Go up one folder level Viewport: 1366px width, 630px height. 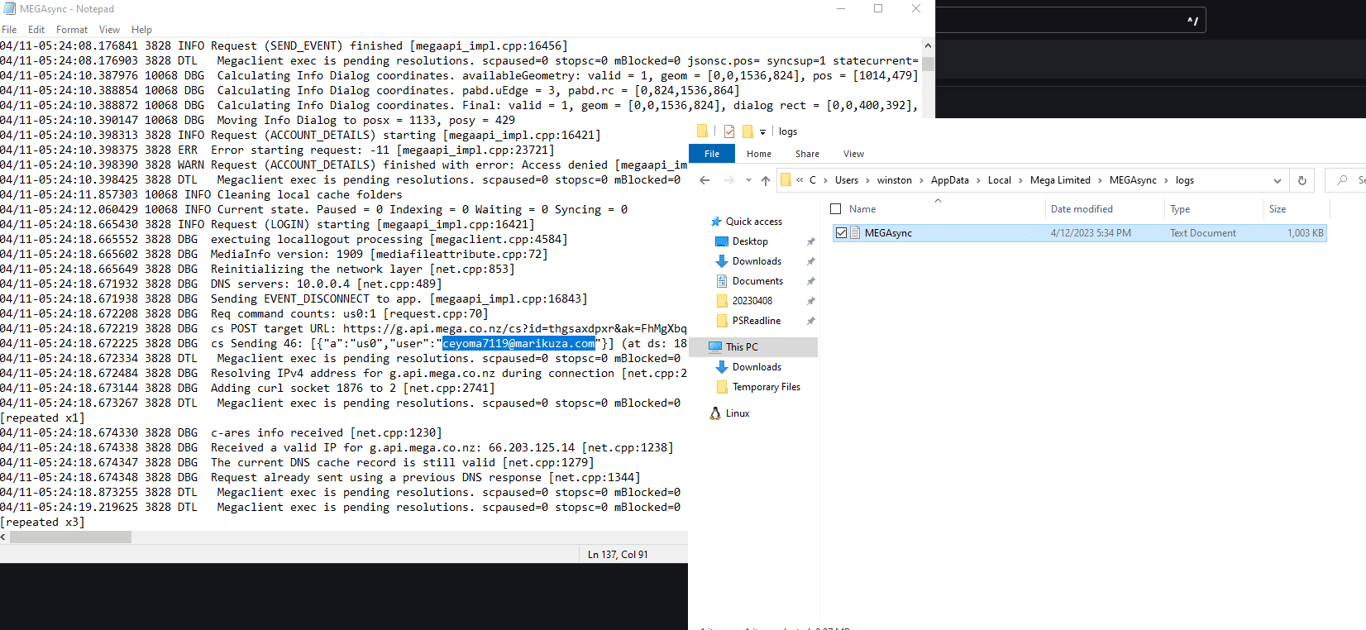click(765, 181)
